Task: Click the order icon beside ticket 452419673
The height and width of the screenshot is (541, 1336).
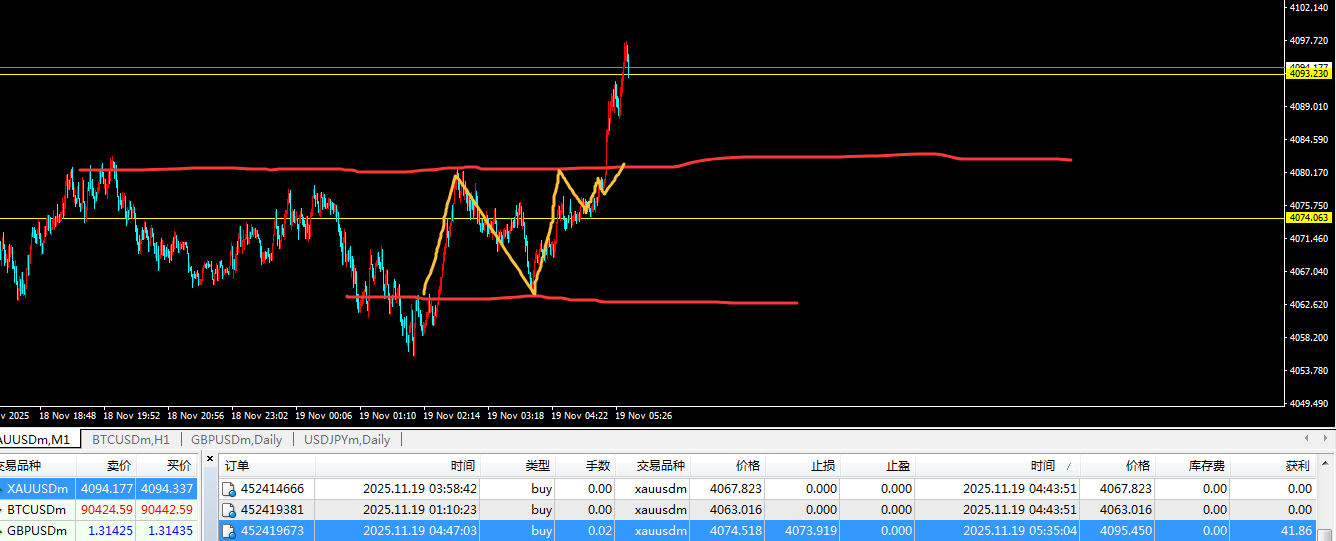Action: click(x=229, y=531)
